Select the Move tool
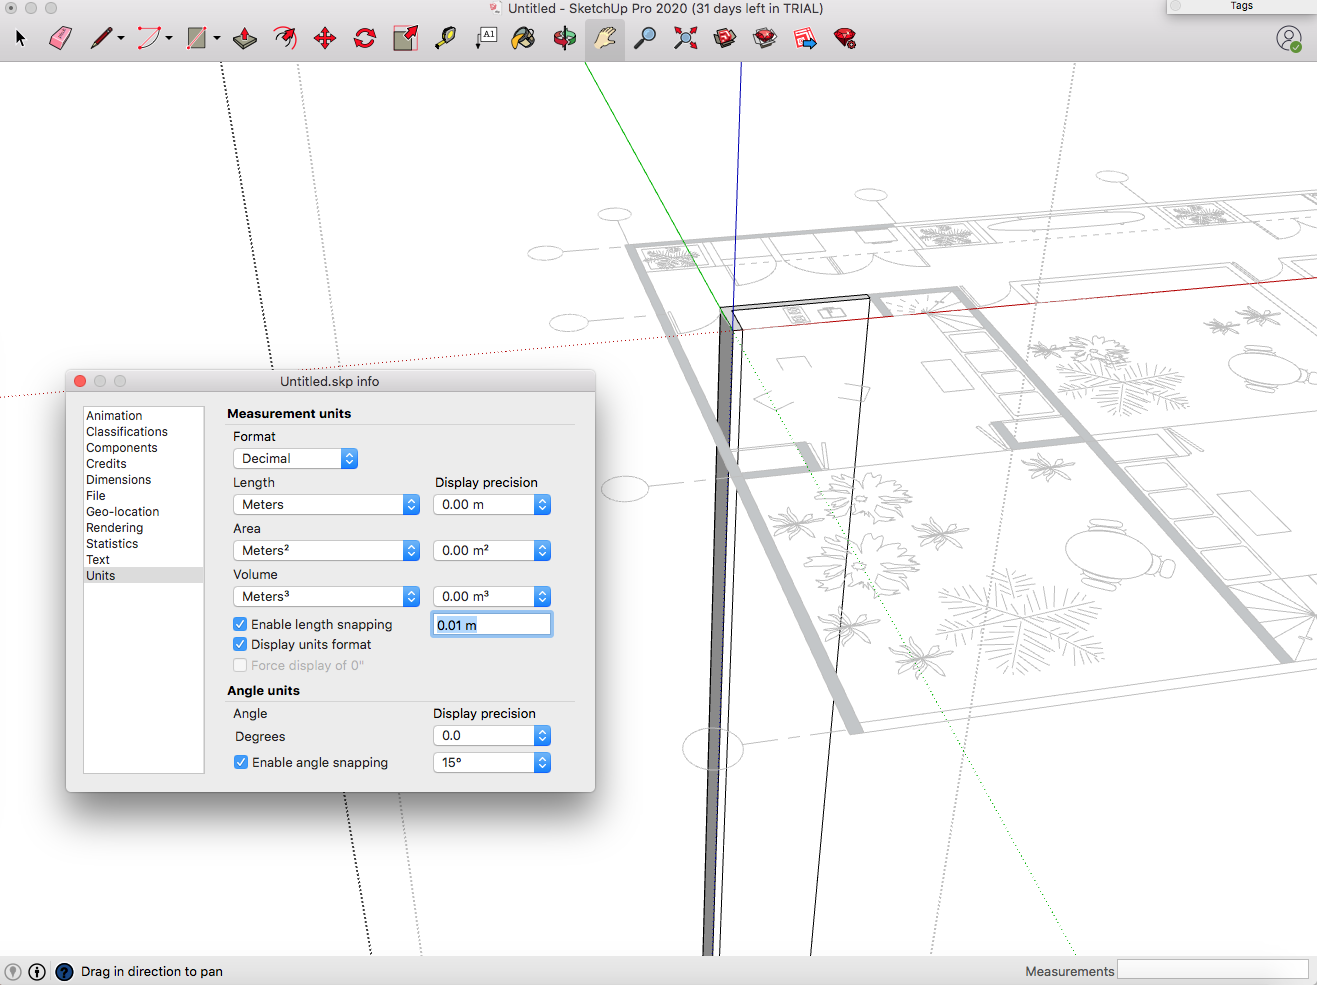1317x985 pixels. tap(325, 39)
